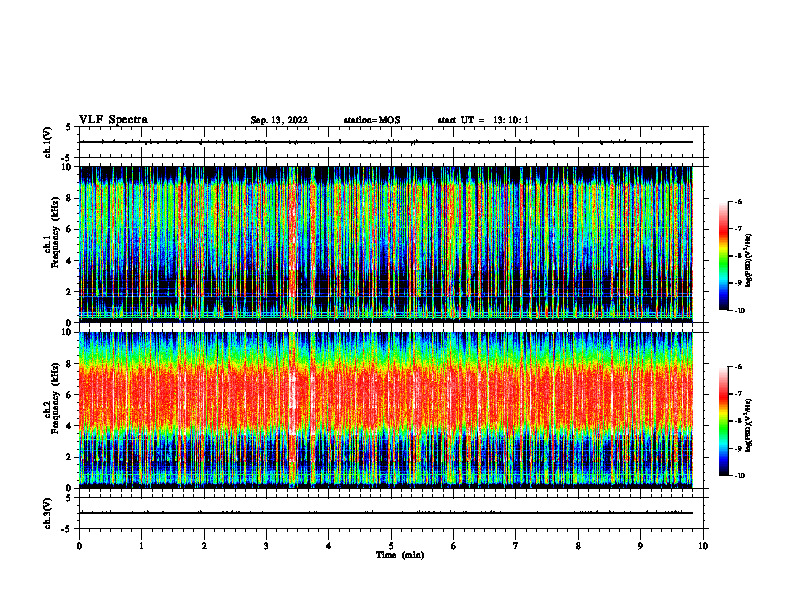Click the ch.1 spectrogram color scale bar
Viewport: 792px width, 612px height.
724,256
